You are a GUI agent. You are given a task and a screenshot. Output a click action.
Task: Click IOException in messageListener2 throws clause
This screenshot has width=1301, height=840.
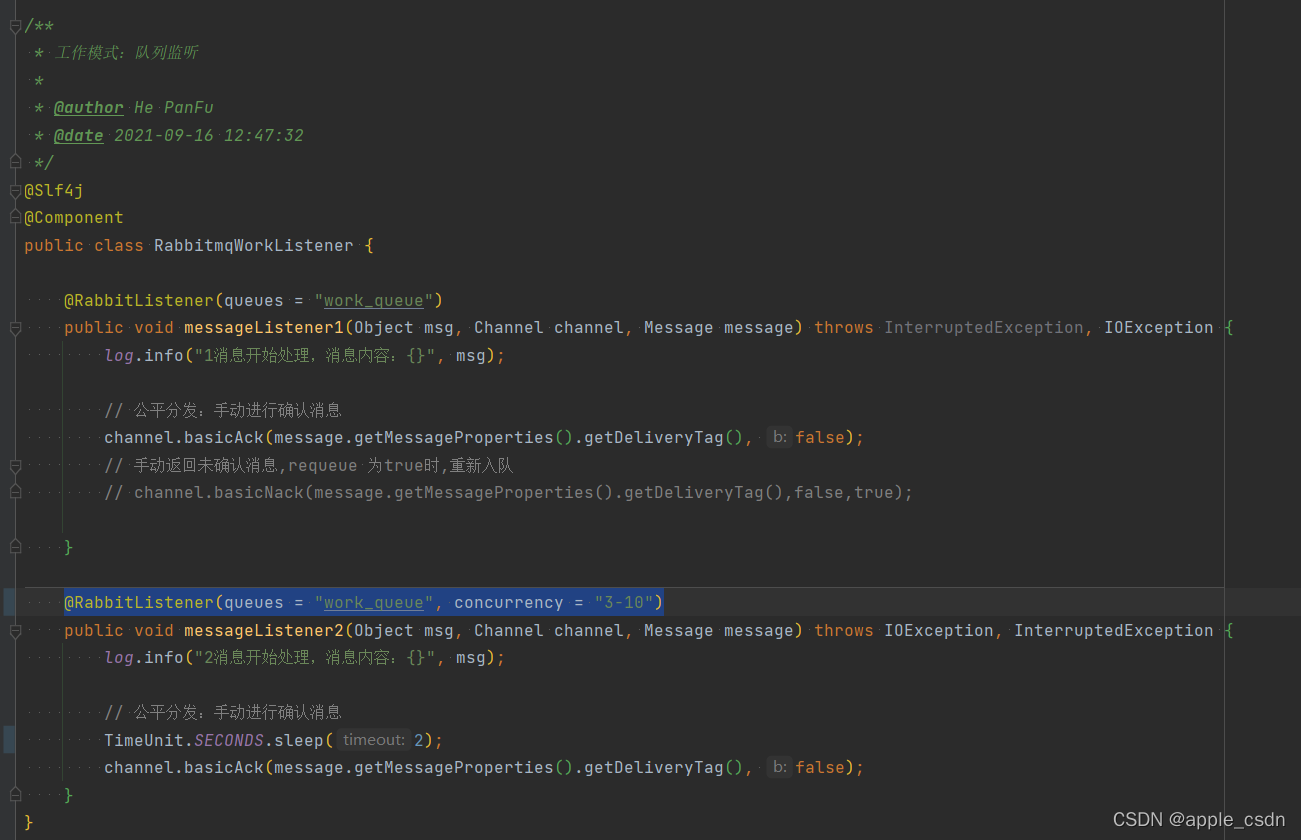click(x=939, y=630)
